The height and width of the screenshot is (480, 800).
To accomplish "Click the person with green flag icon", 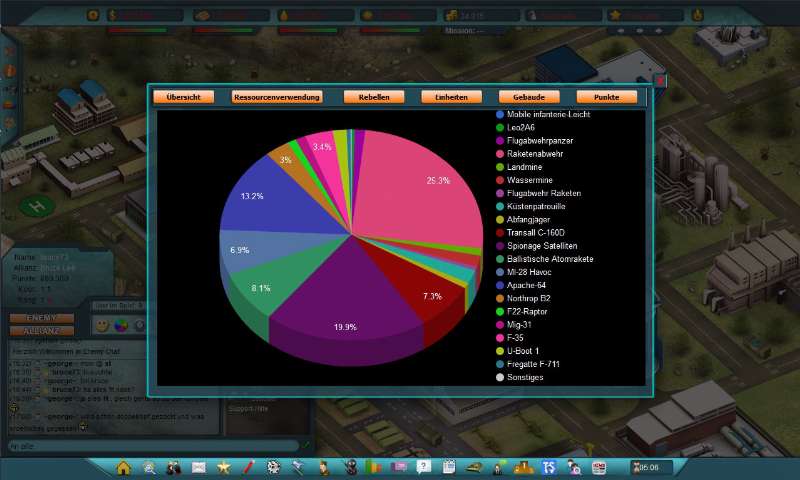I will pyautogui.click(x=499, y=467).
